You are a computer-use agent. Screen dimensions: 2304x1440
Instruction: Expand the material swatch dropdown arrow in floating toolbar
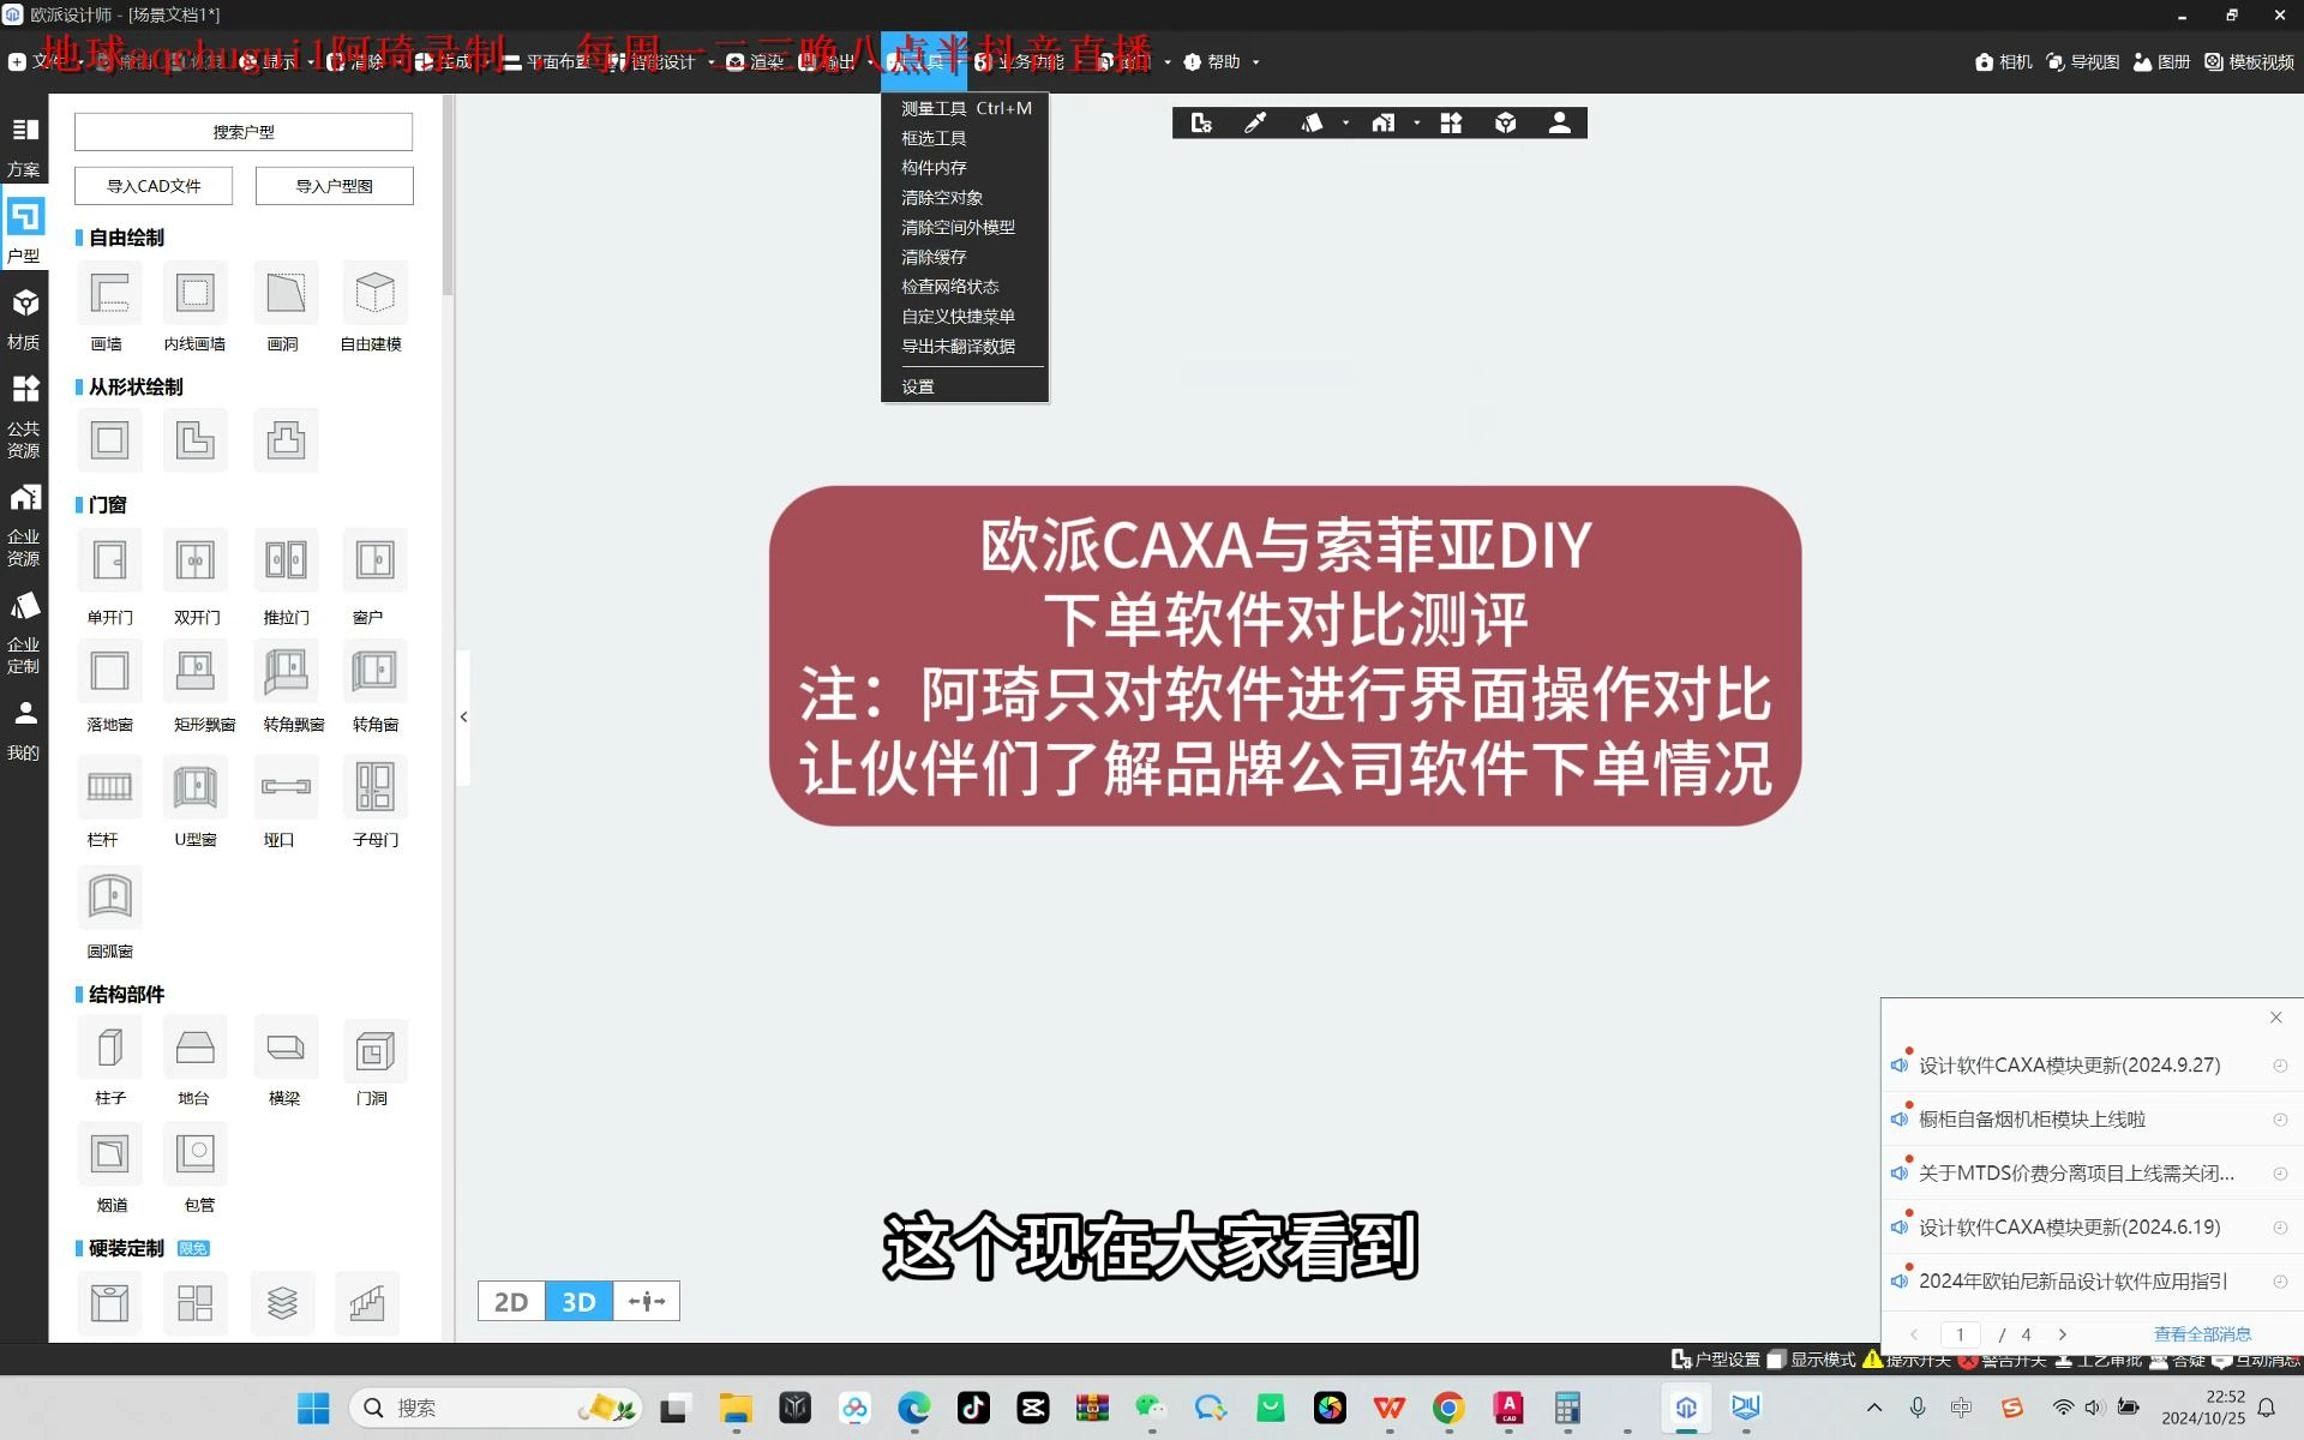[1345, 123]
